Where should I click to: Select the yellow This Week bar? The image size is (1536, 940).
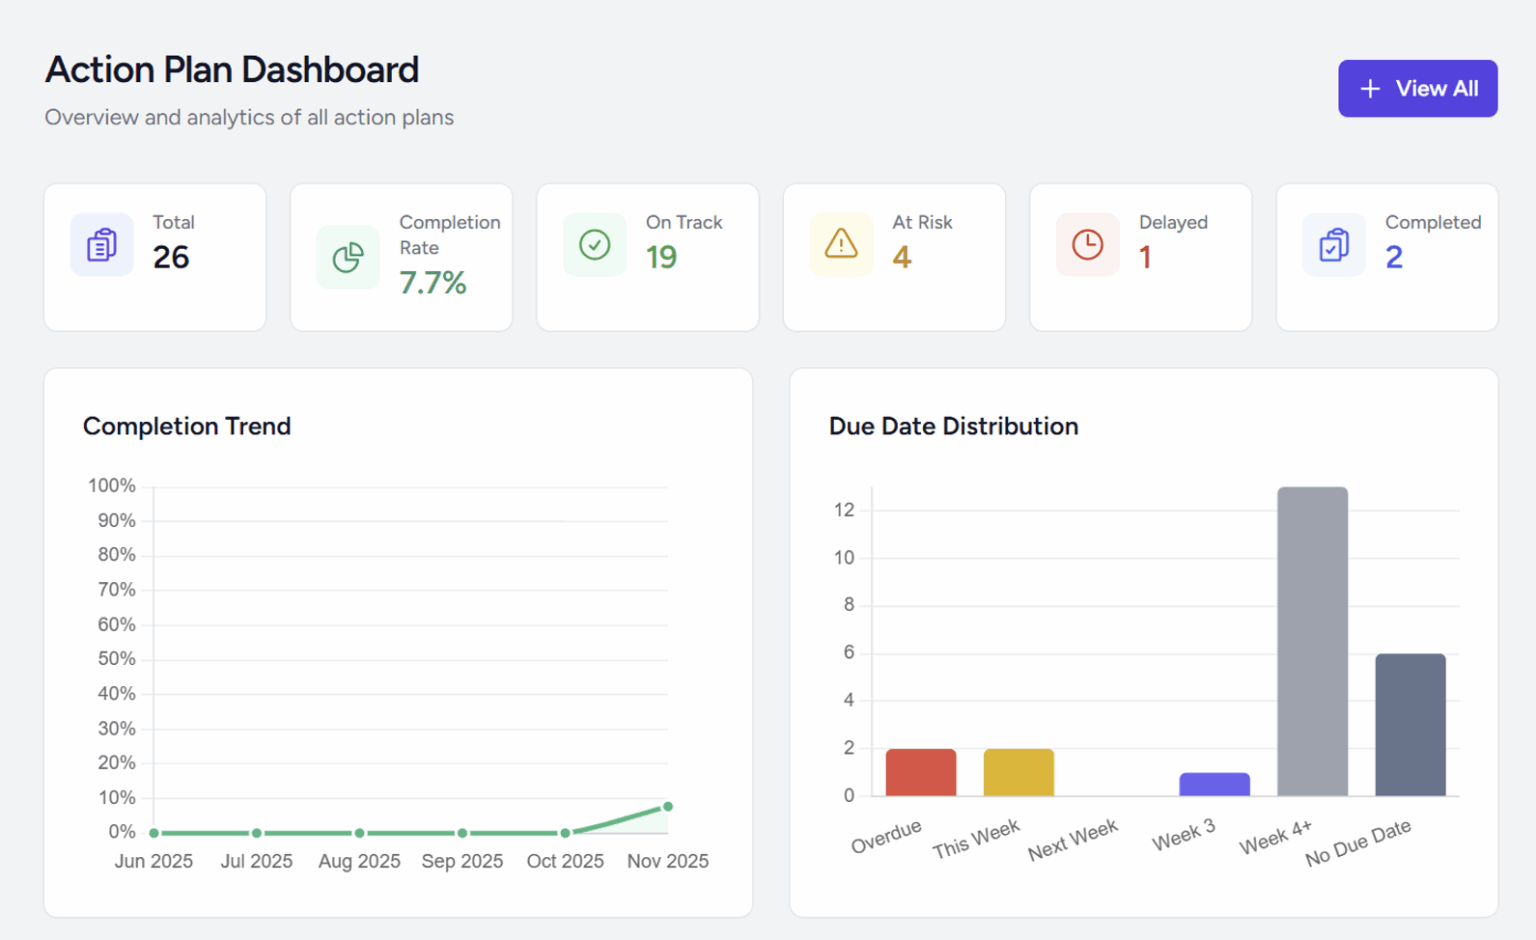tap(1018, 773)
